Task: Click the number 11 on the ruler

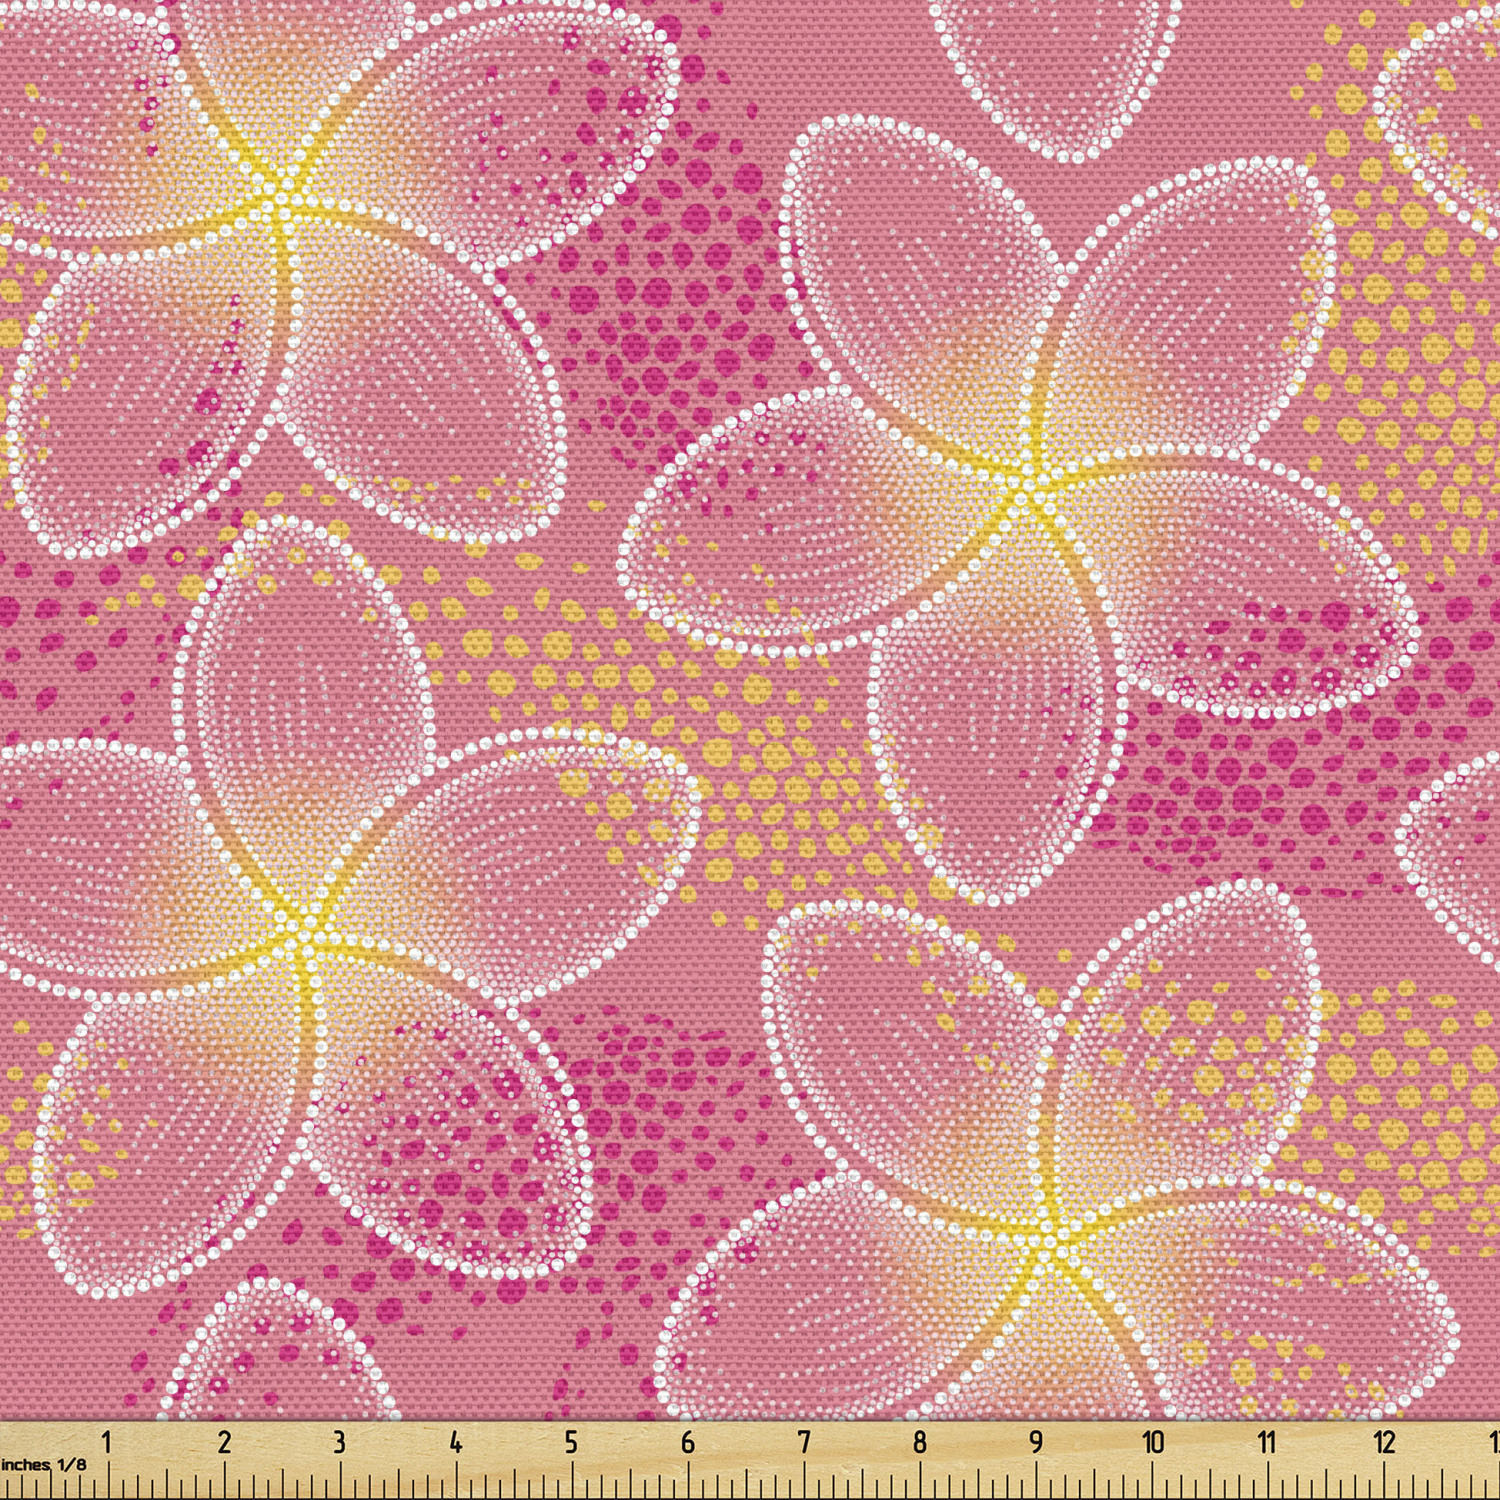Action: 1267,1442
